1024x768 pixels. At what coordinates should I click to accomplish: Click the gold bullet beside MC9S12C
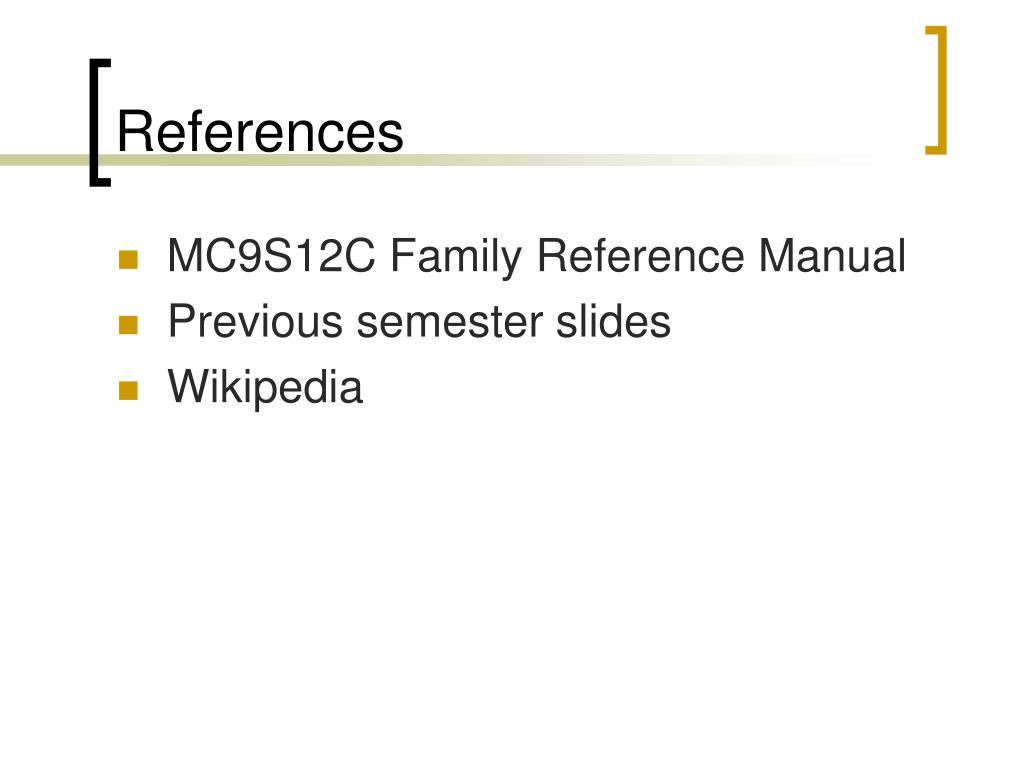point(128,260)
